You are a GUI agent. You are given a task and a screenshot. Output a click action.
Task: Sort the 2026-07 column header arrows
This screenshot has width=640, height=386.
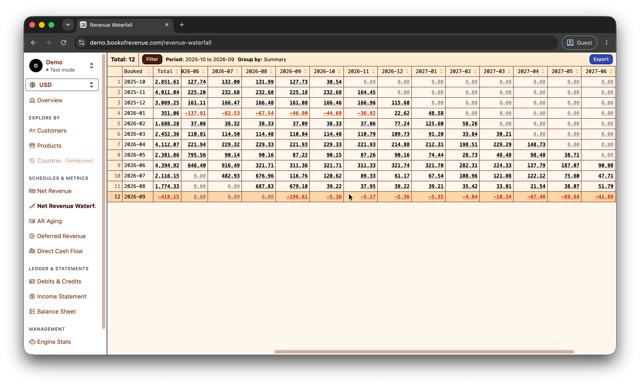(237, 71)
